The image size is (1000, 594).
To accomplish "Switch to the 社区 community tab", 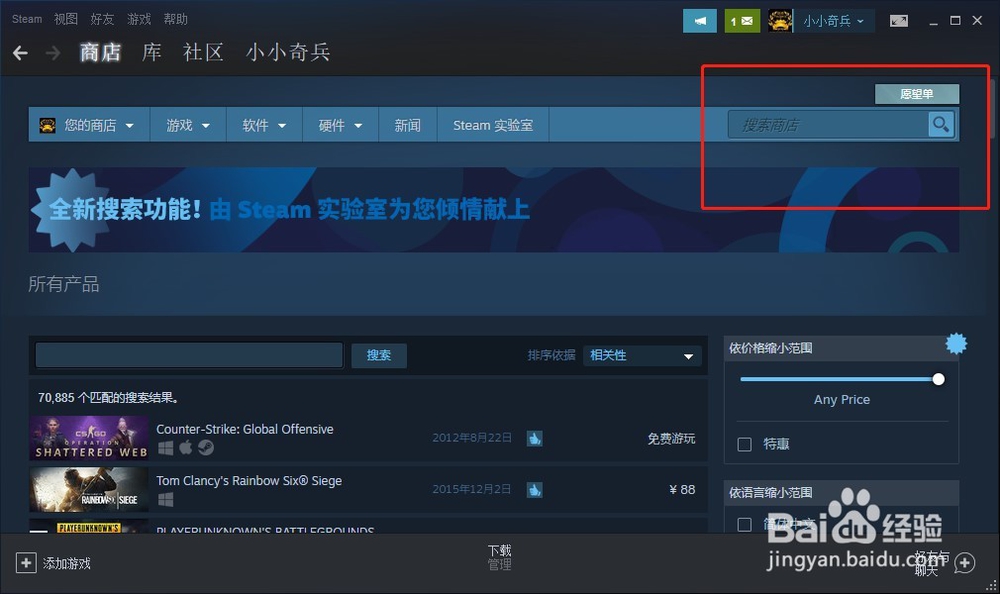I will click(203, 52).
